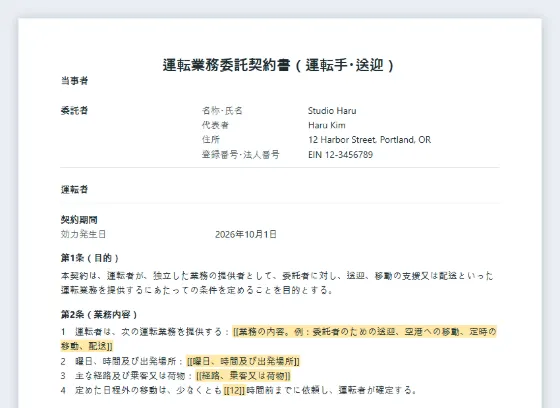Select the date 2026年10月1日
Viewport: 560px width, 408px height.
246,234
